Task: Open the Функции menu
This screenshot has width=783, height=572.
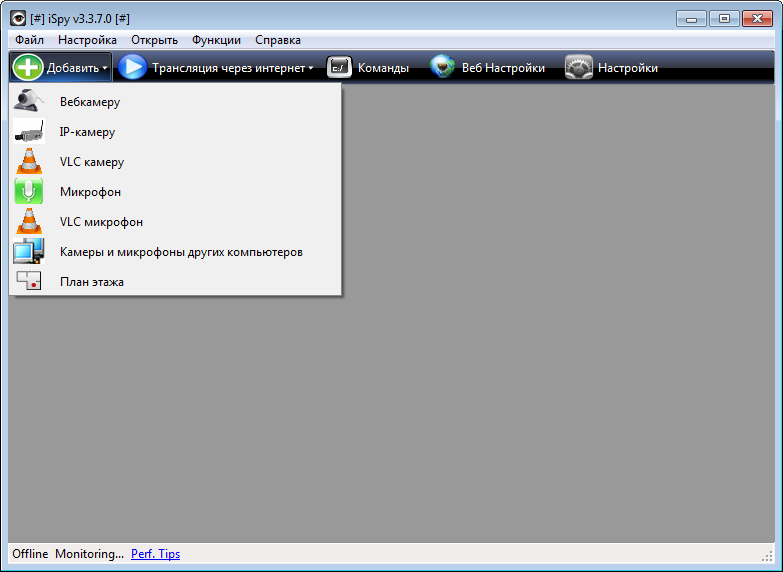Action: click(x=216, y=40)
